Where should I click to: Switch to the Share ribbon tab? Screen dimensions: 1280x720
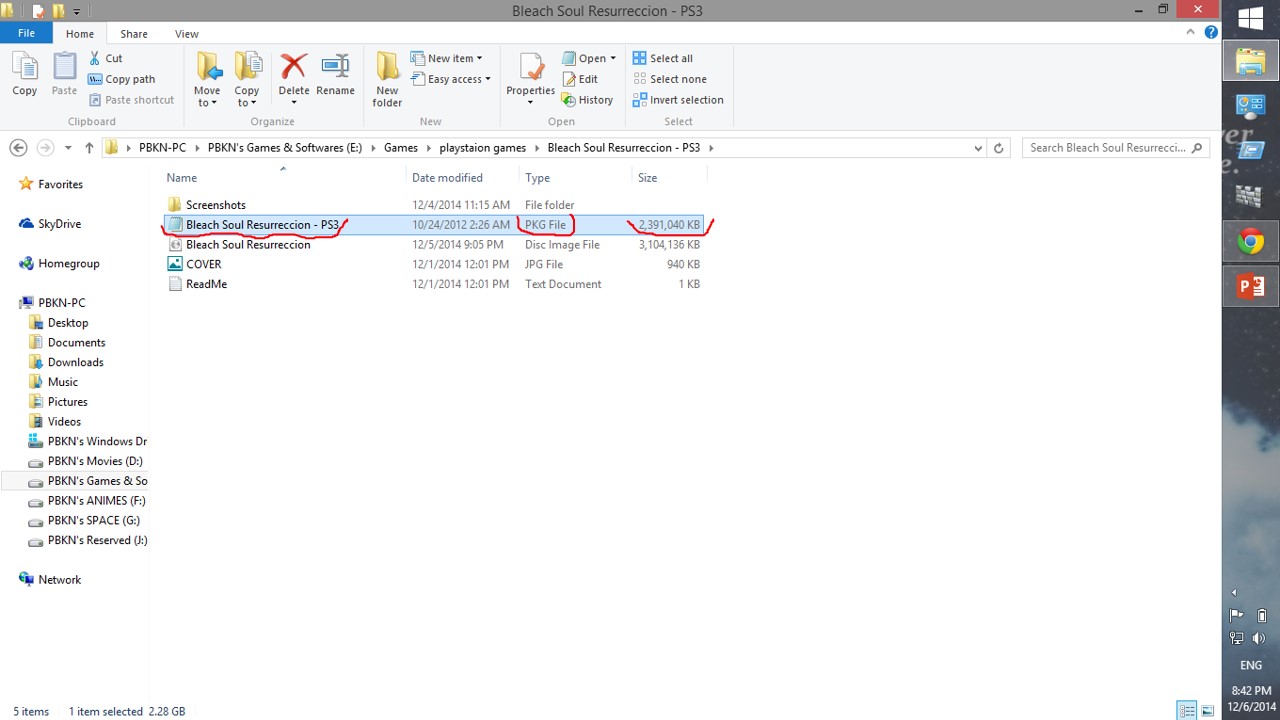134,33
